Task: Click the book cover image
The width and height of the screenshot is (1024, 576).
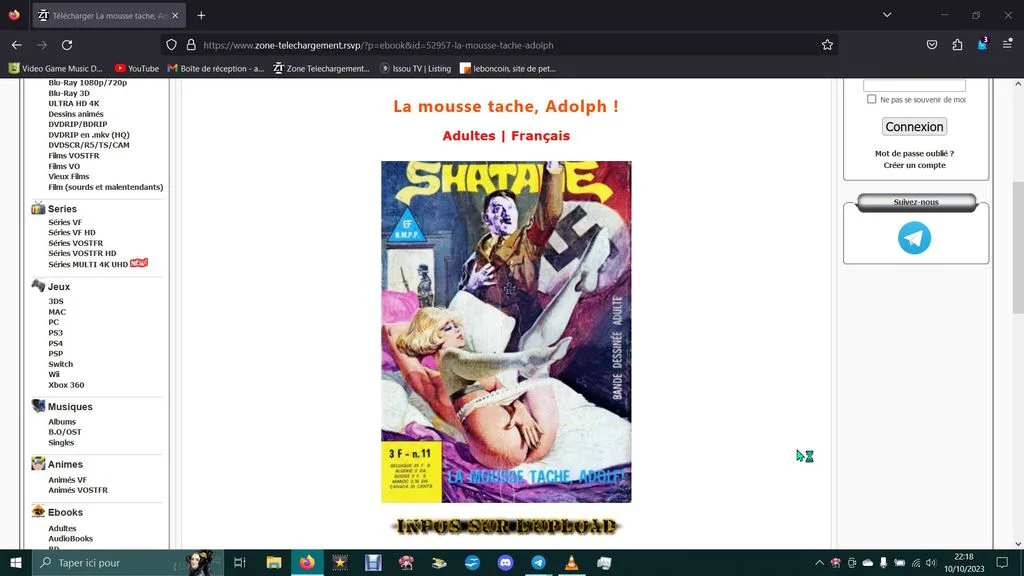Action: click(x=506, y=332)
